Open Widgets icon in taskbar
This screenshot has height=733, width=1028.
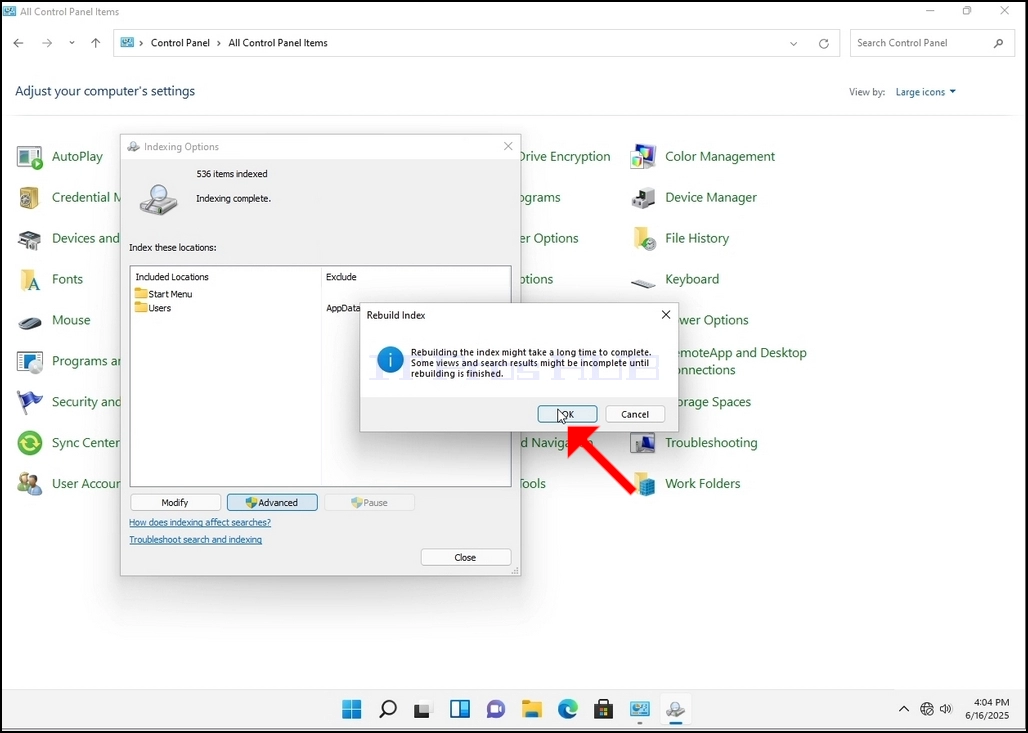point(460,709)
